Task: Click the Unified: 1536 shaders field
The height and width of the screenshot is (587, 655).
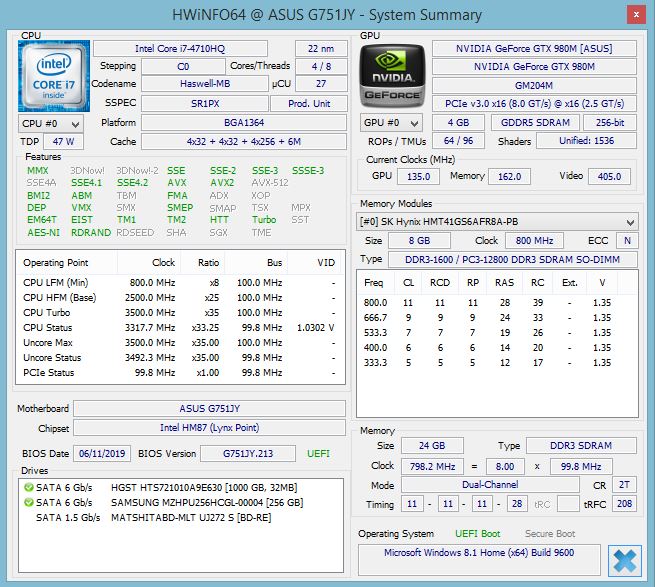Action: point(586,141)
